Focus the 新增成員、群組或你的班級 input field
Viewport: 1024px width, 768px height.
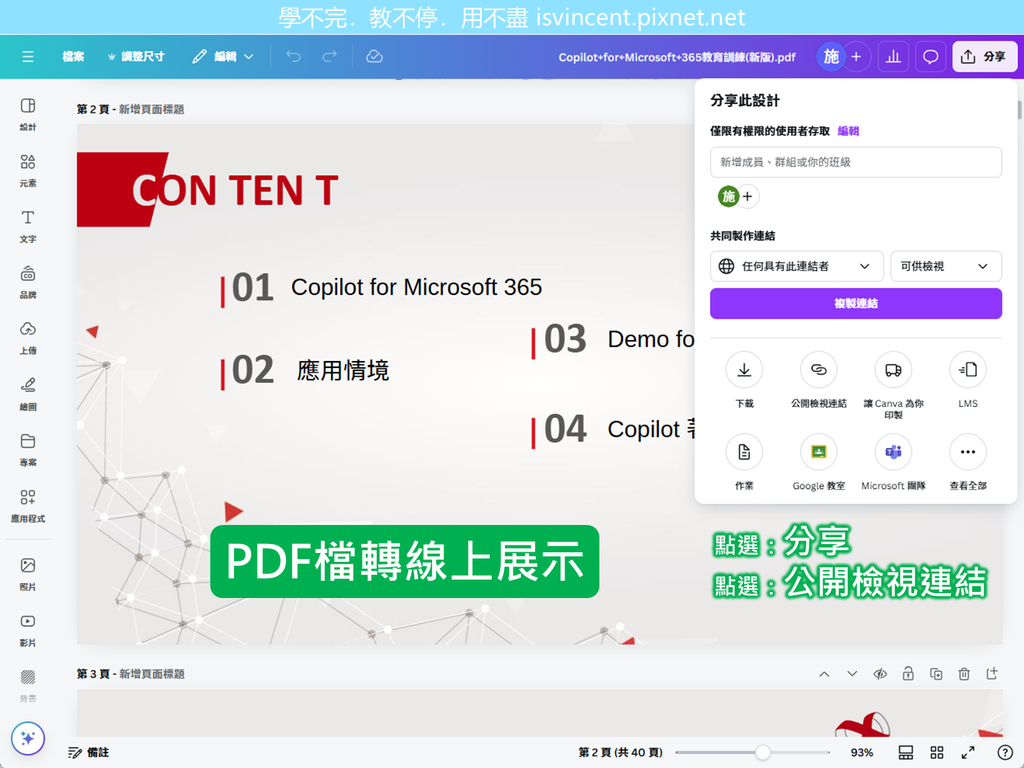pos(856,162)
